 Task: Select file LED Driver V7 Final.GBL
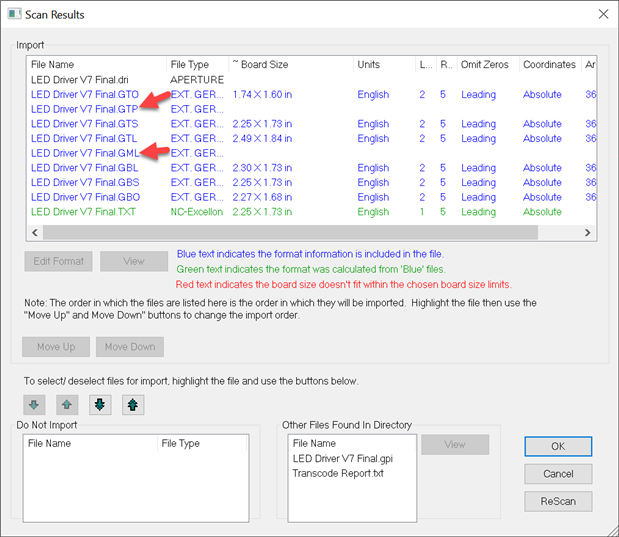pyautogui.click(x=84, y=168)
